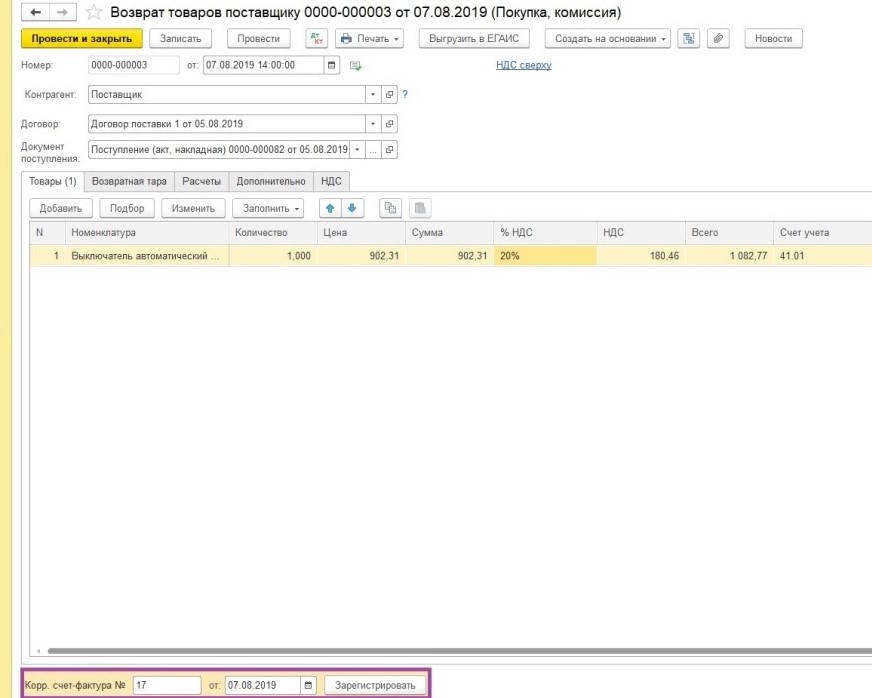Move row down with the down arrow
This screenshot has height=698, width=872.
click(353, 208)
